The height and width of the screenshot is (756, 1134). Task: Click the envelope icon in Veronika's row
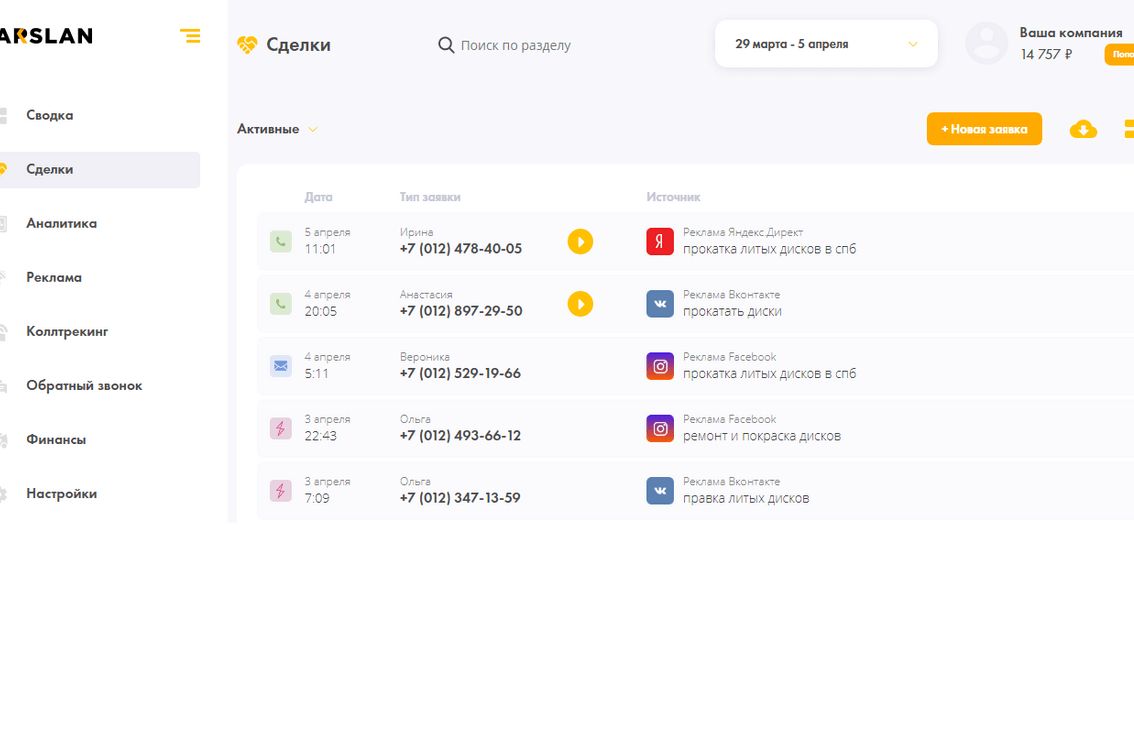click(281, 366)
